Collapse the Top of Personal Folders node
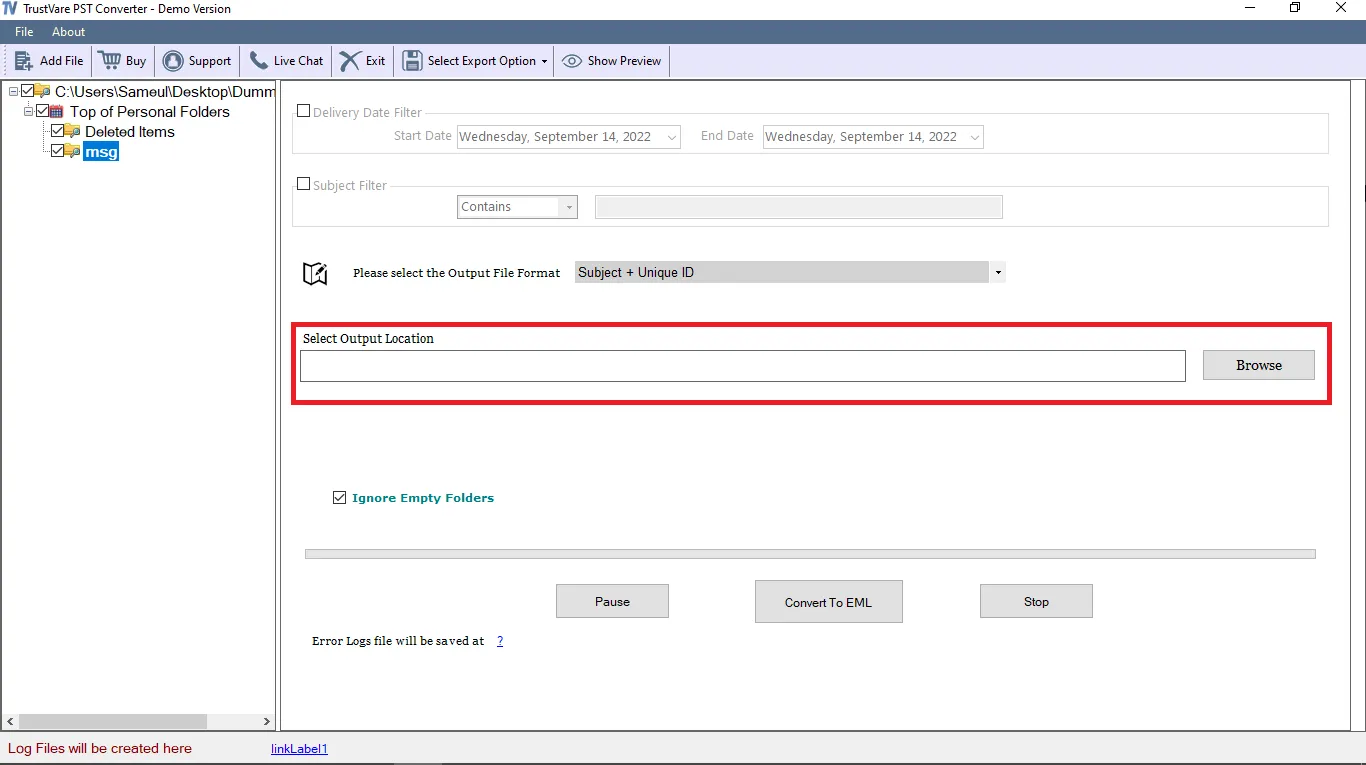 tap(29, 111)
